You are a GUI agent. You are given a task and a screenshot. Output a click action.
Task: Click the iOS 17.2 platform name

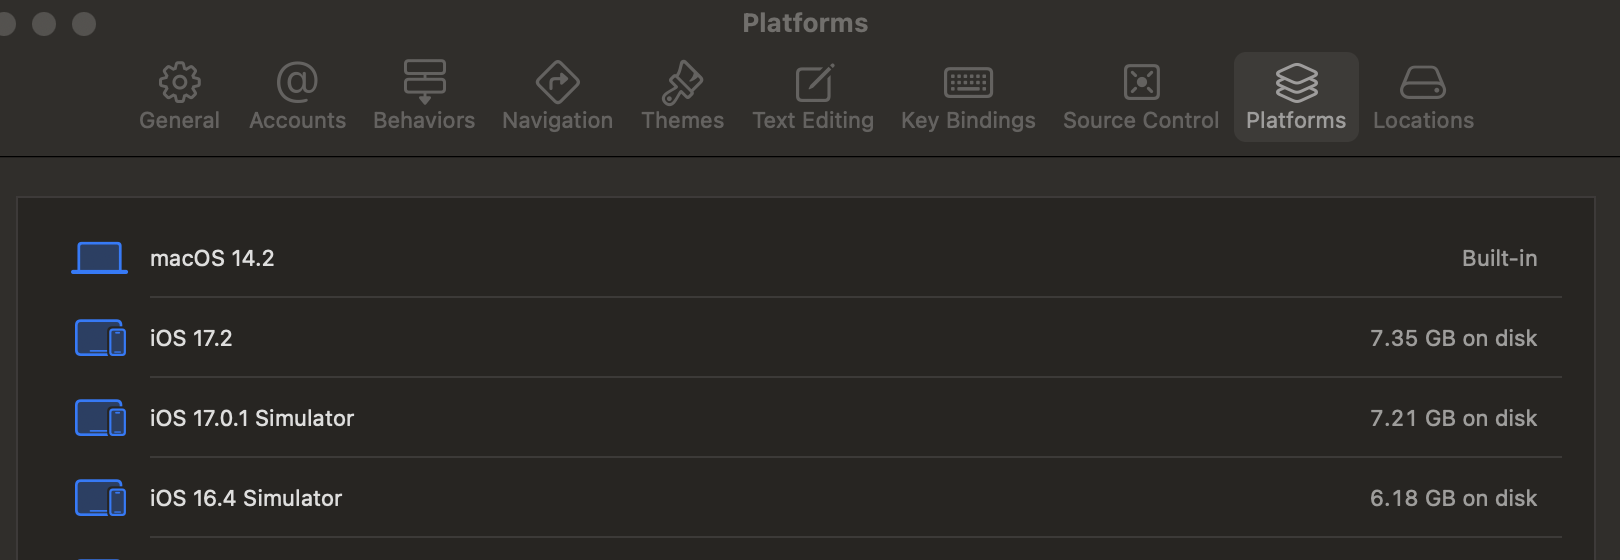[191, 338]
